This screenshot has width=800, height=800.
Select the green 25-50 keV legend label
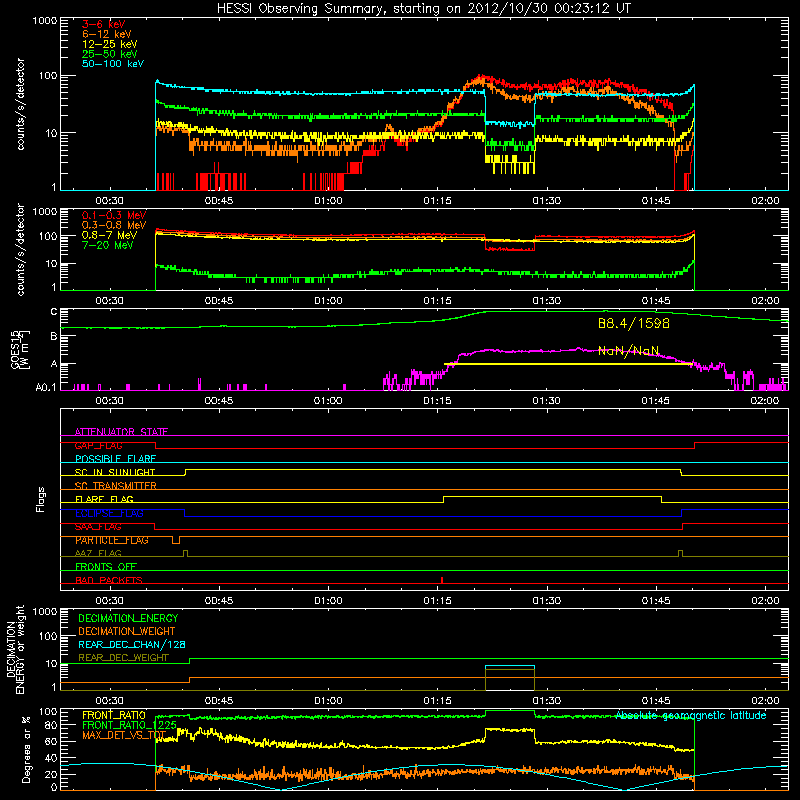[x=110, y=54]
